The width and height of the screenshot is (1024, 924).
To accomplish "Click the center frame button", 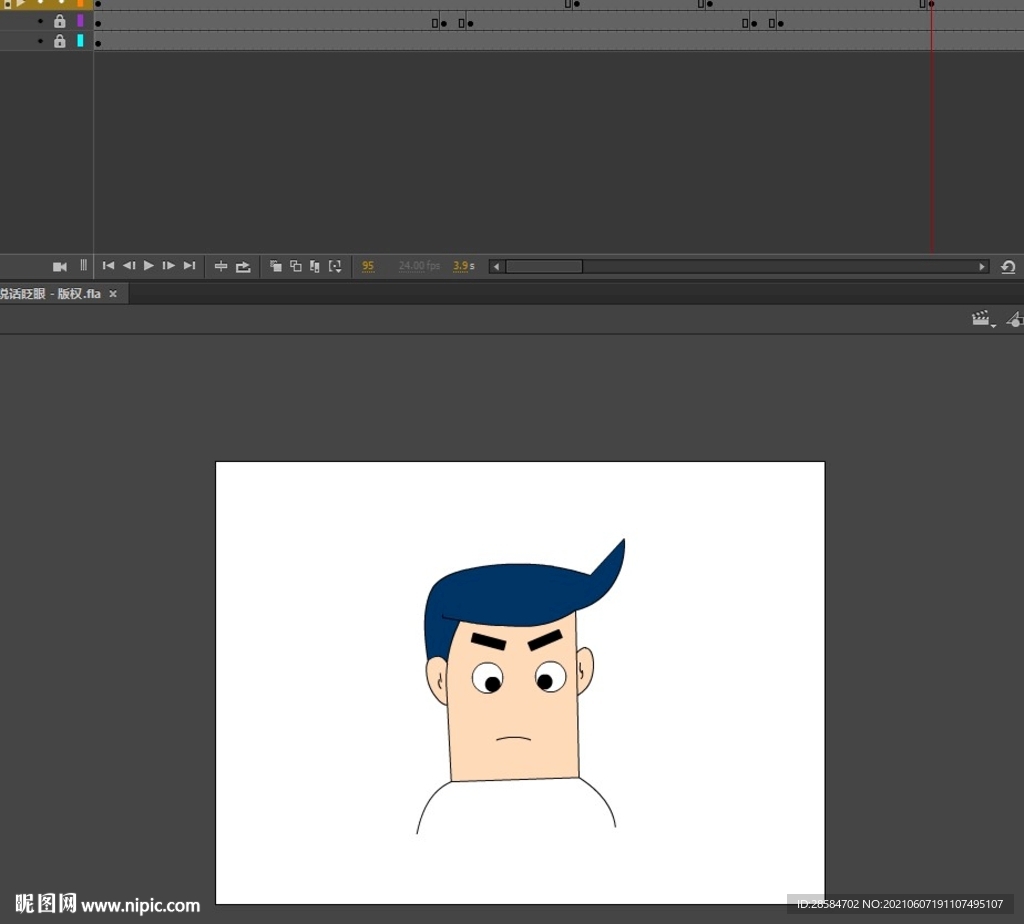I will coord(221,266).
